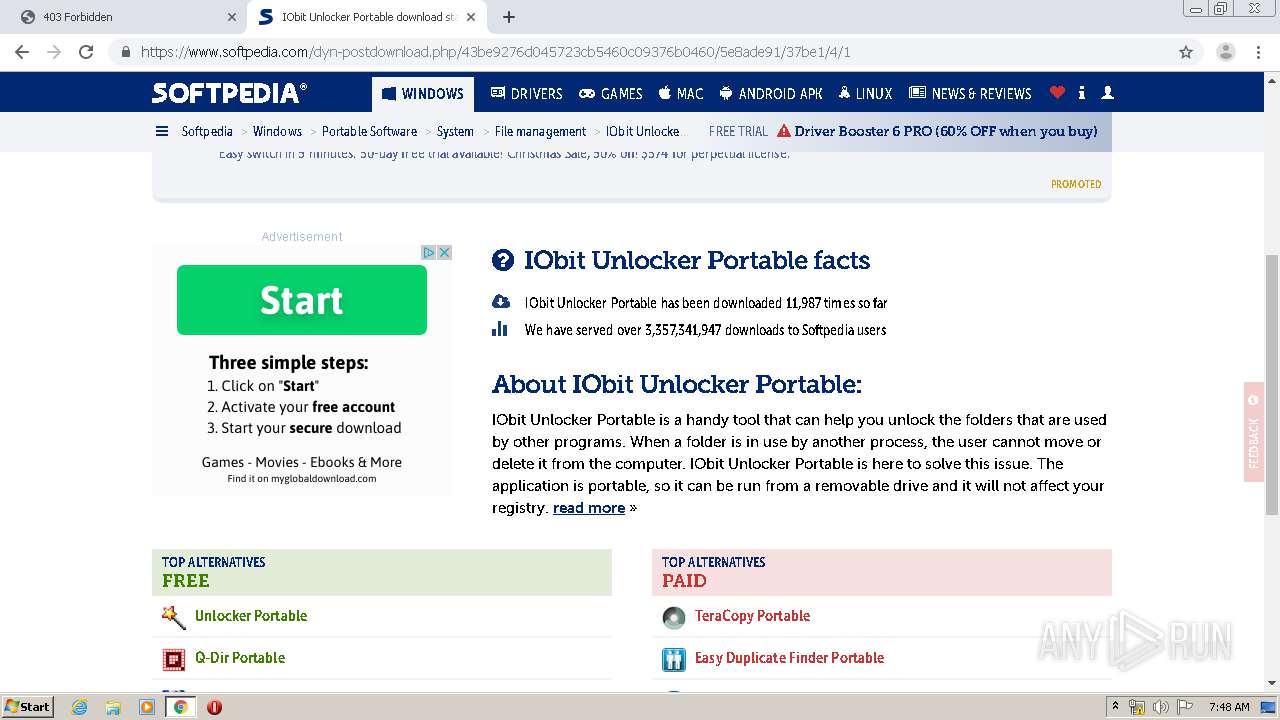Open the ANDROID APK section
The image size is (1280, 720).
(771, 93)
